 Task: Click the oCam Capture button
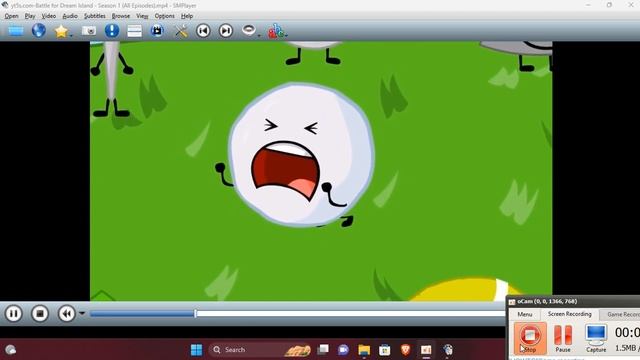(596, 338)
